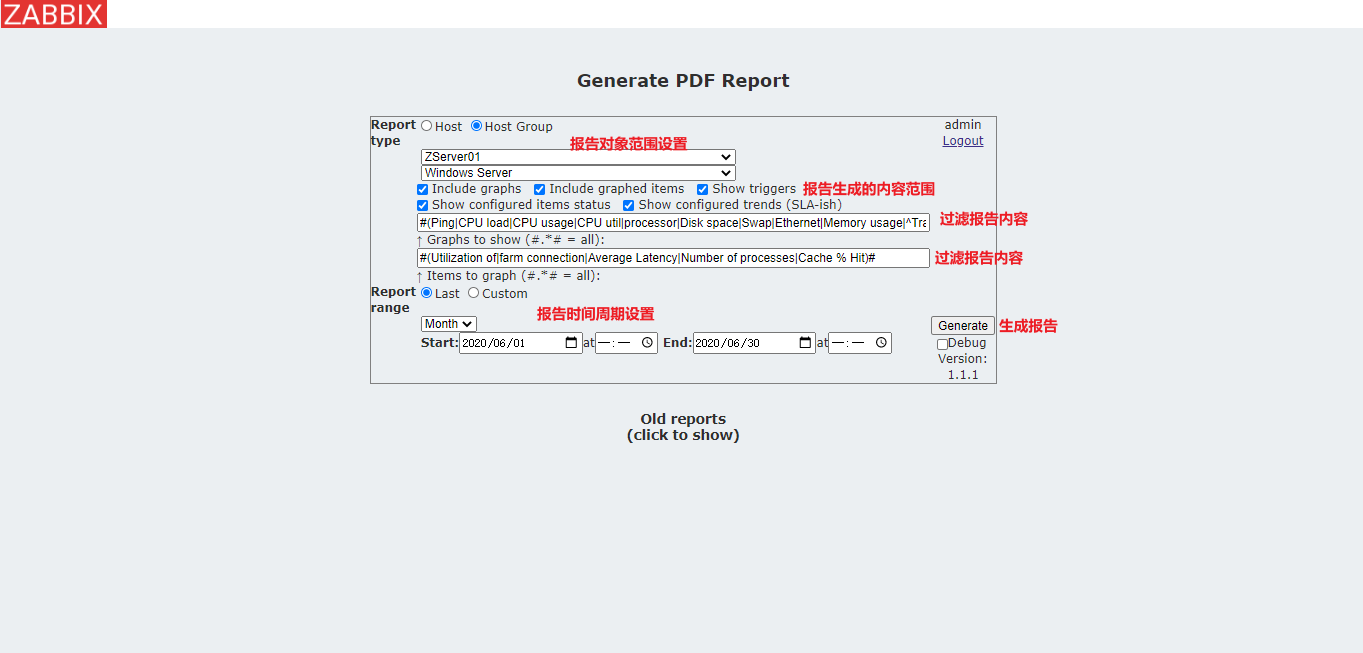Open the Month period dropdown

coord(448,323)
